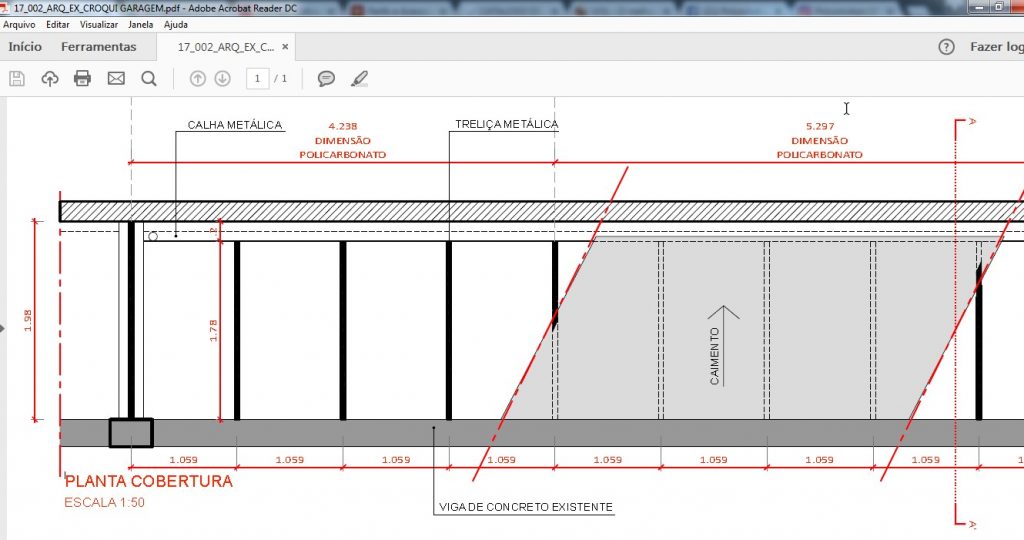Viewport: 1024px width, 540px height.
Task: Minimize the Acrobat Reader window
Action: click(978, 7)
